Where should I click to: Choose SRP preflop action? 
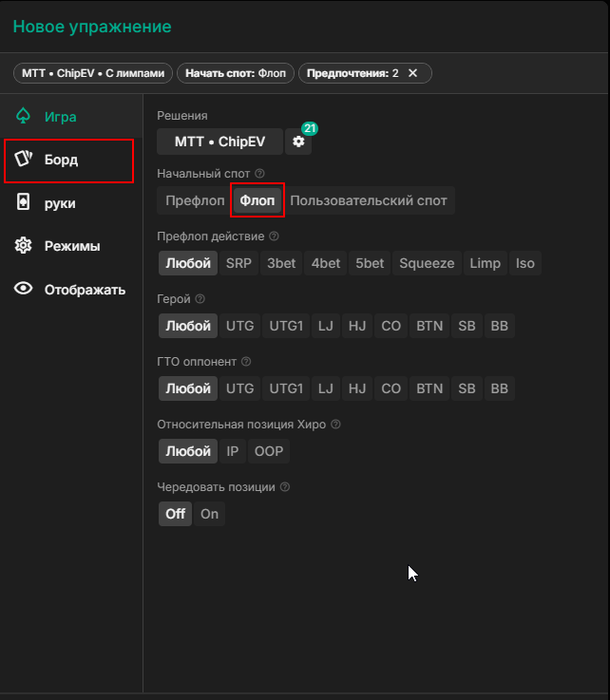(239, 263)
